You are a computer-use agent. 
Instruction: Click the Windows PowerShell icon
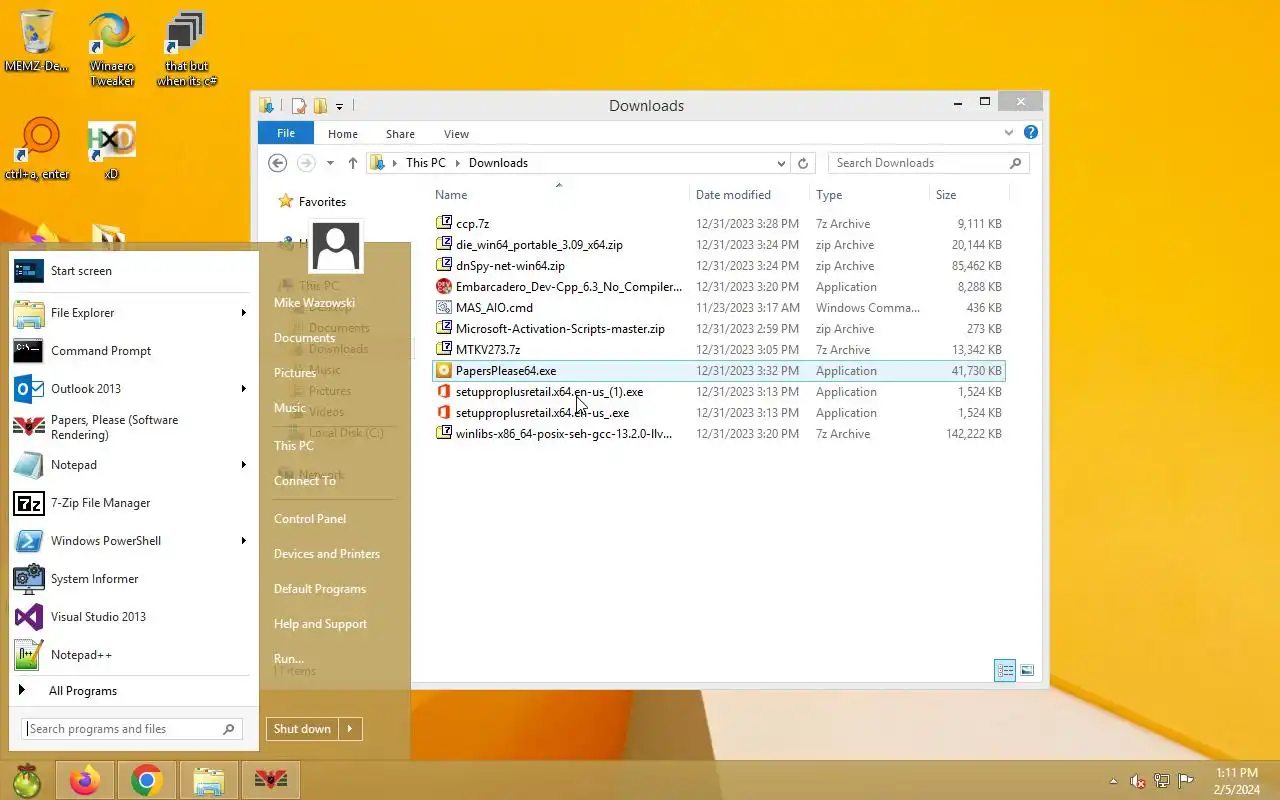tap(28, 541)
